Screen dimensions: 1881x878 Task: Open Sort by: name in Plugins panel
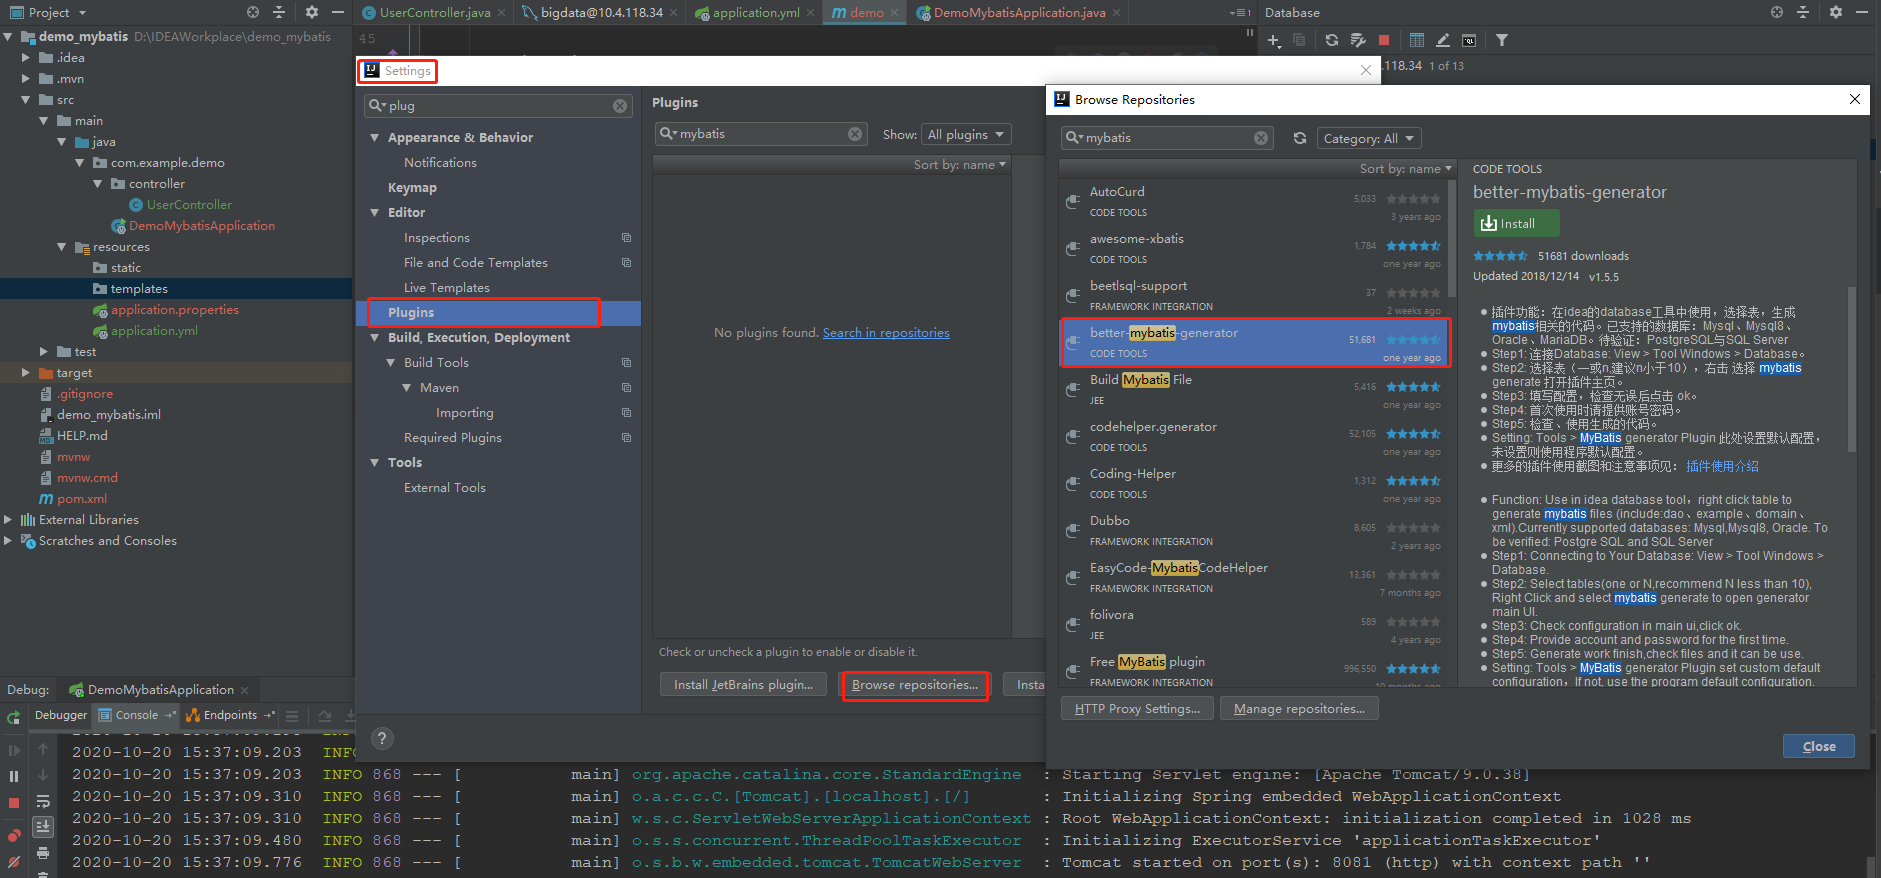[960, 165]
